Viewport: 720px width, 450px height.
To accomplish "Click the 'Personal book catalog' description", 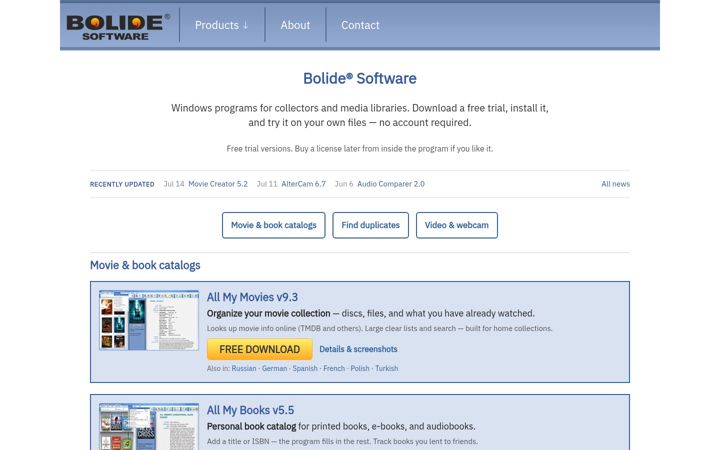I will 341,426.
